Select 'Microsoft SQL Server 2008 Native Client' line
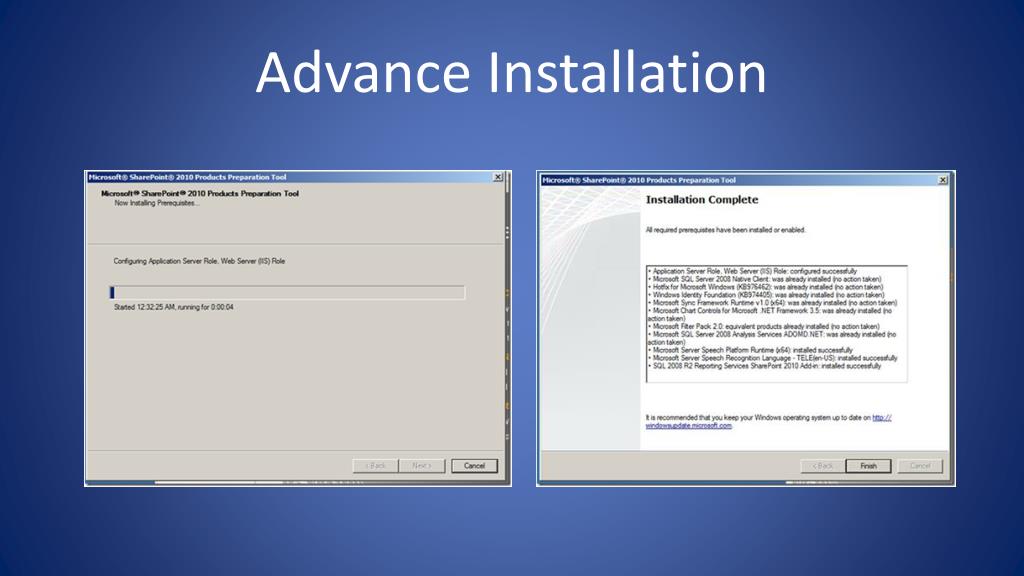The width and height of the screenshot is (1024, 576). coord(765,279)
